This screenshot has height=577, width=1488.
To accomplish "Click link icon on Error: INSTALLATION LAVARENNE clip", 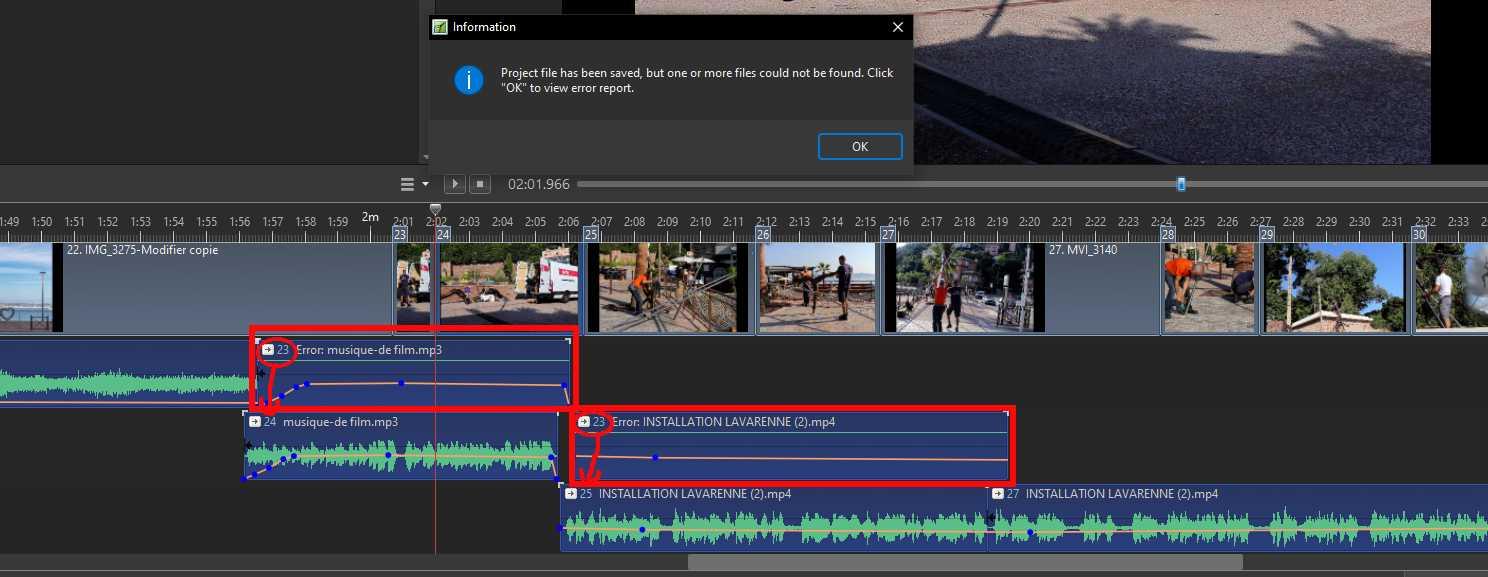I will 584,422.
